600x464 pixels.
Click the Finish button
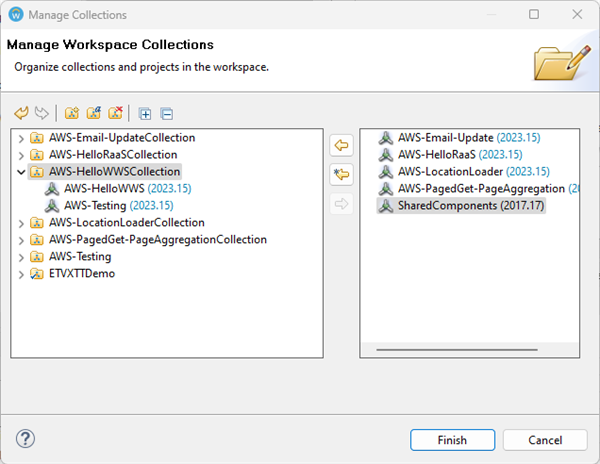tap(452, 440)
